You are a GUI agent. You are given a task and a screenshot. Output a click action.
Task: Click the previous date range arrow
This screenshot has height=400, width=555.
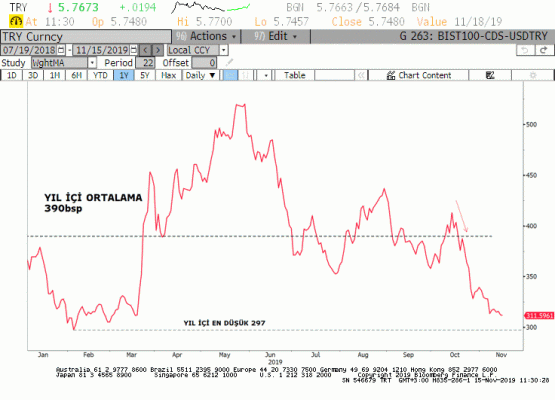pos(145,50)
